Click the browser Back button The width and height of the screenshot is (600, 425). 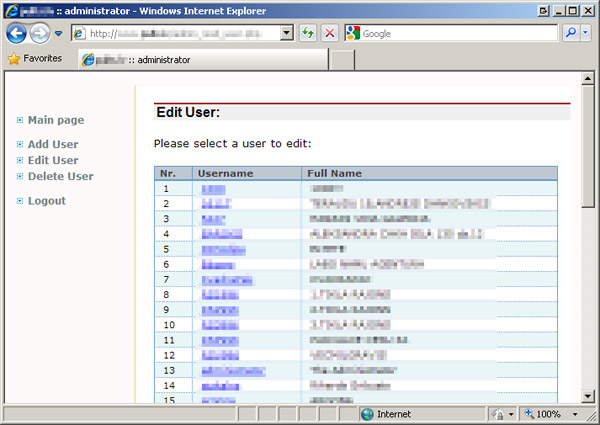16,33
